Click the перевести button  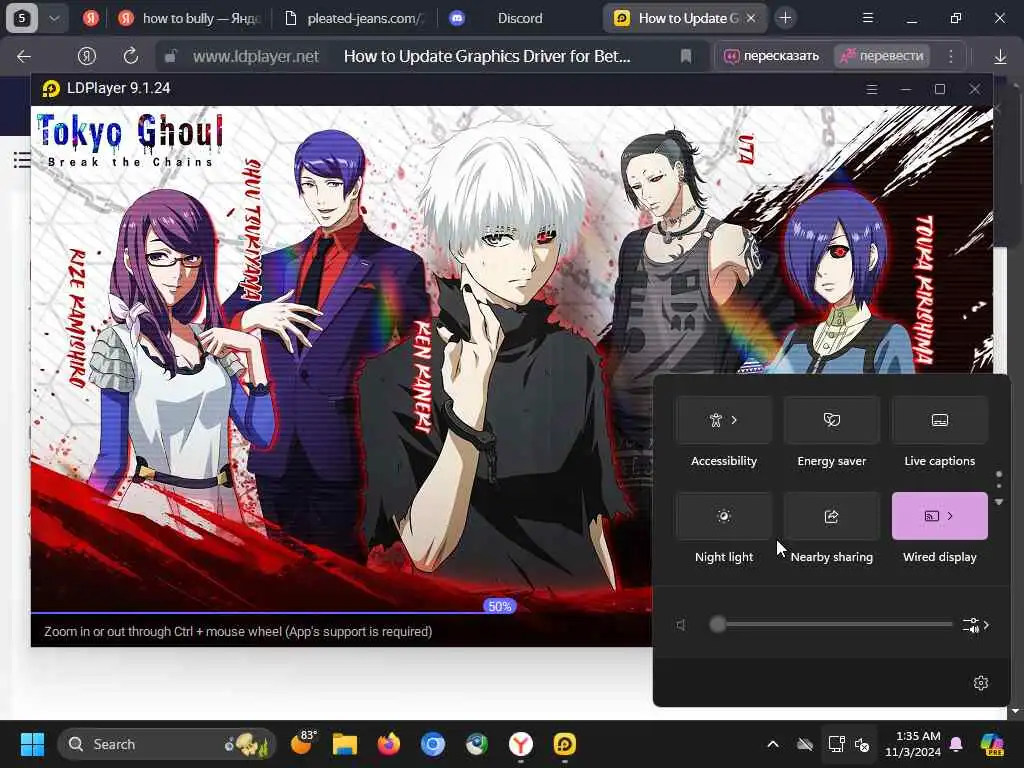(883, 56)
